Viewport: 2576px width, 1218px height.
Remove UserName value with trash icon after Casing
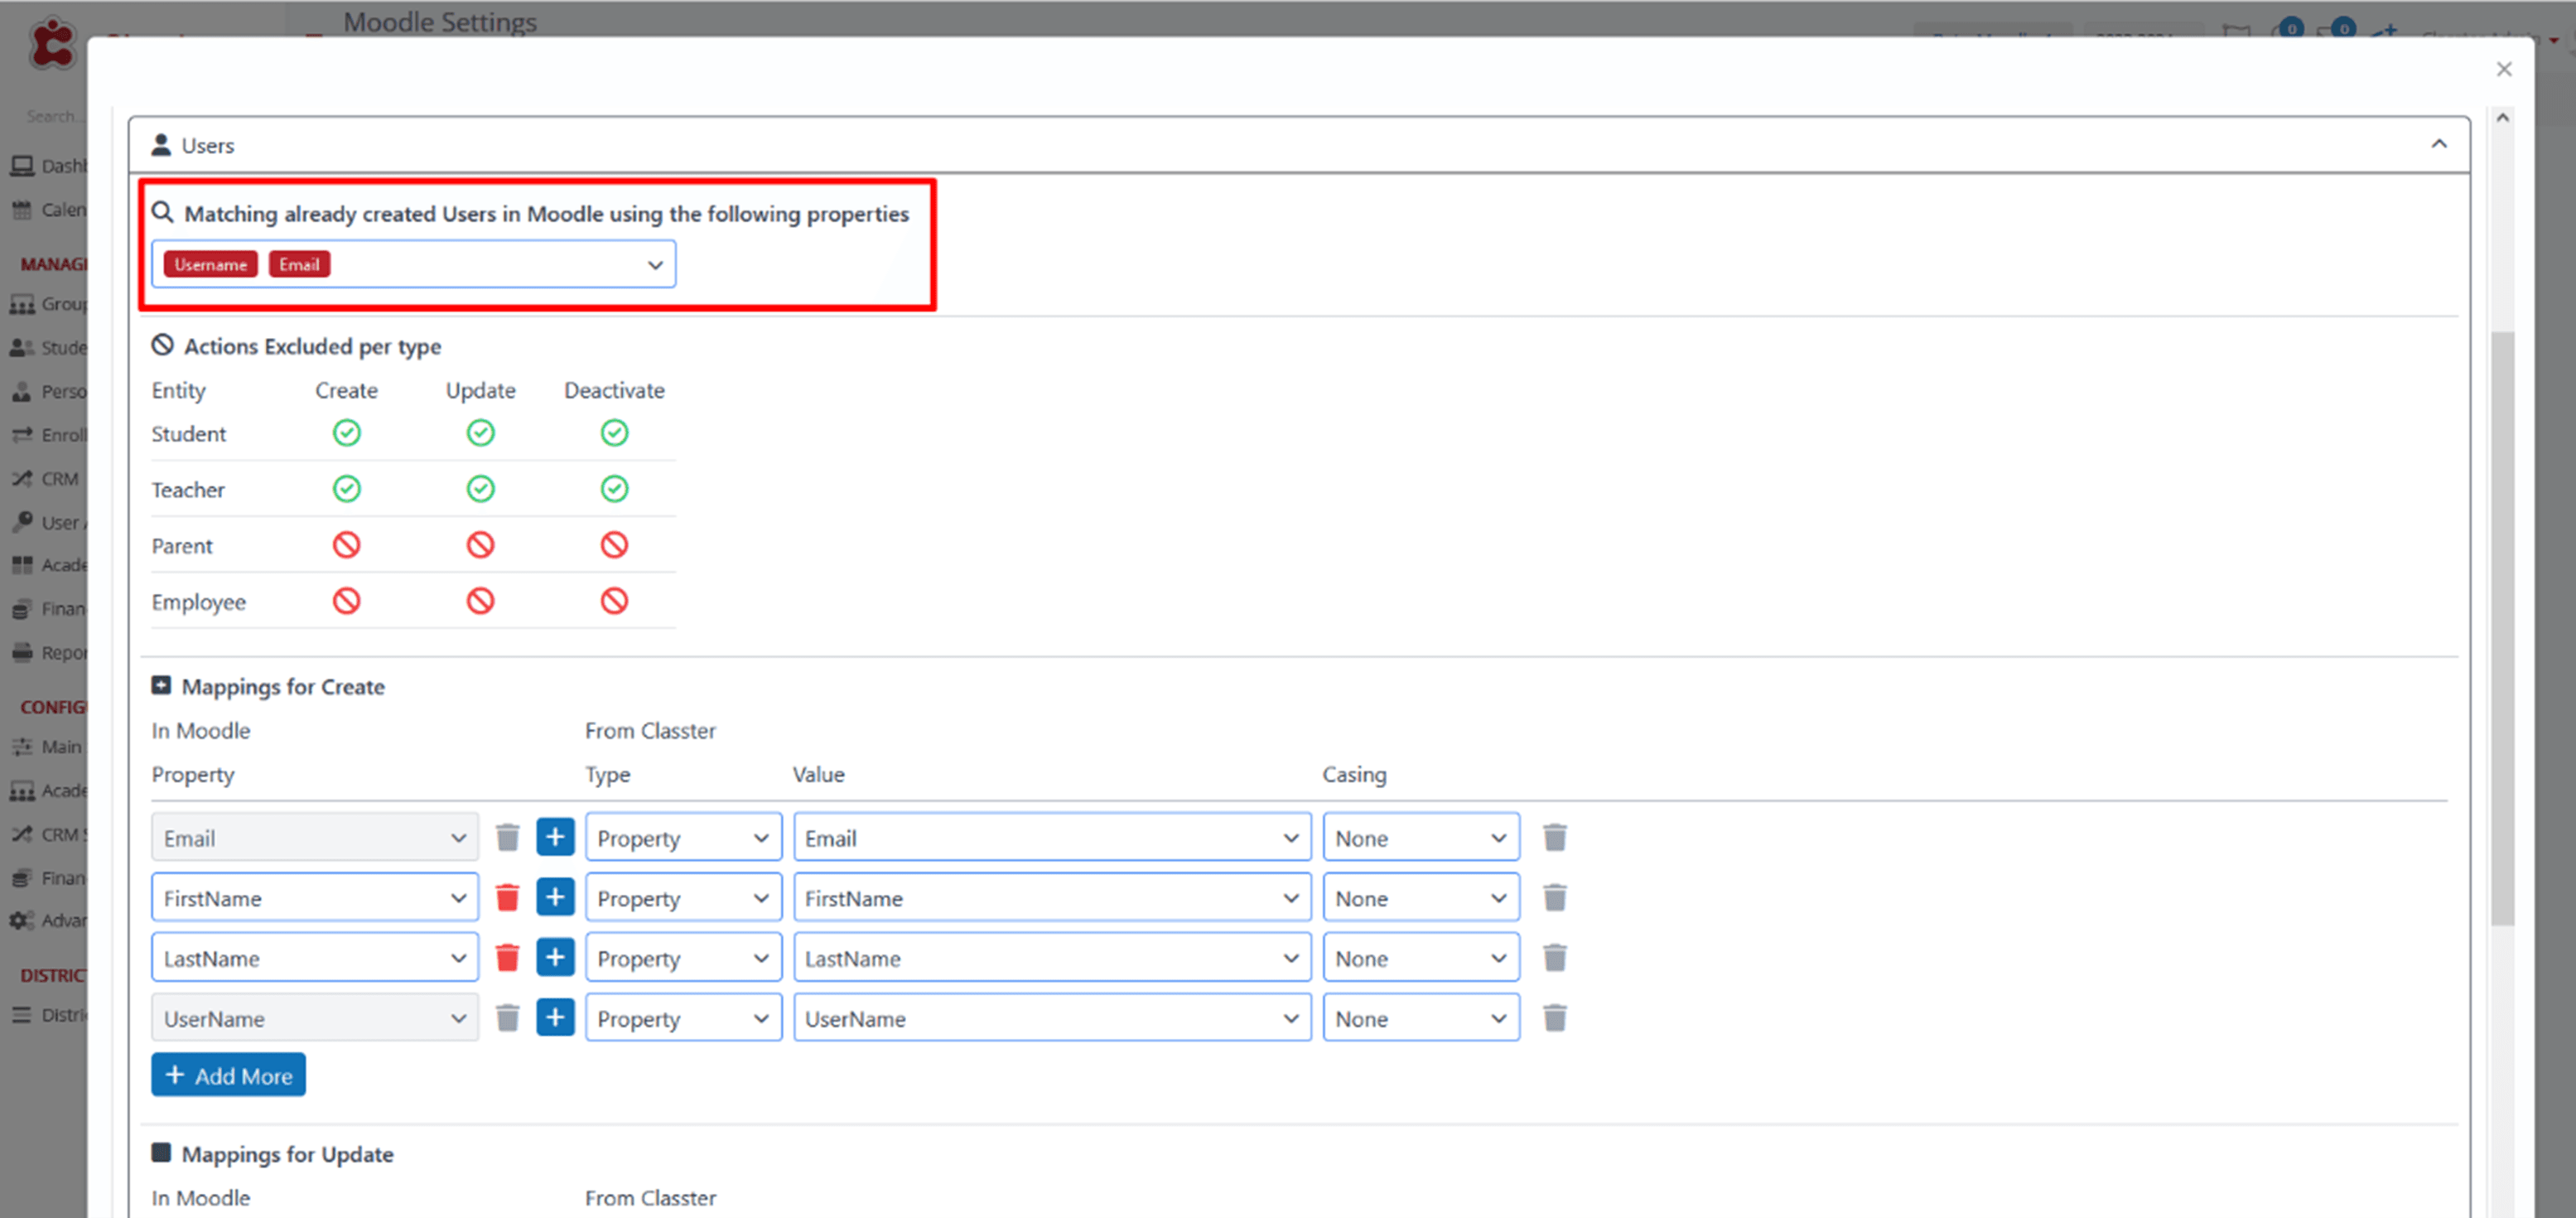(x=1554, y=1018)
